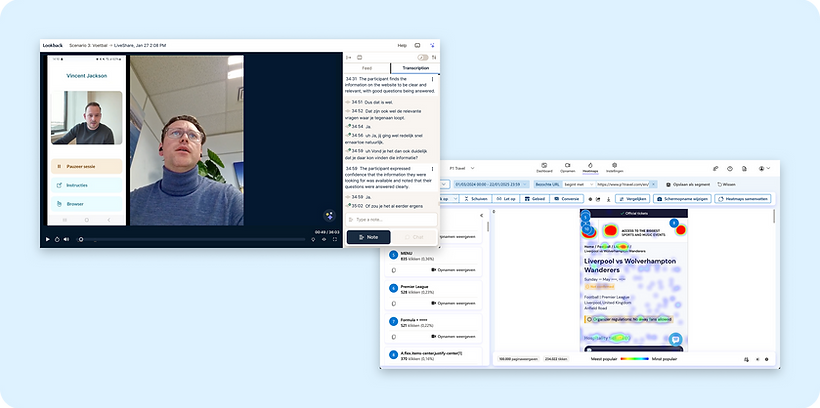This screenshot has width=820, height=408.
Task: Open the Instellingen tab
Action: point(614,168)
